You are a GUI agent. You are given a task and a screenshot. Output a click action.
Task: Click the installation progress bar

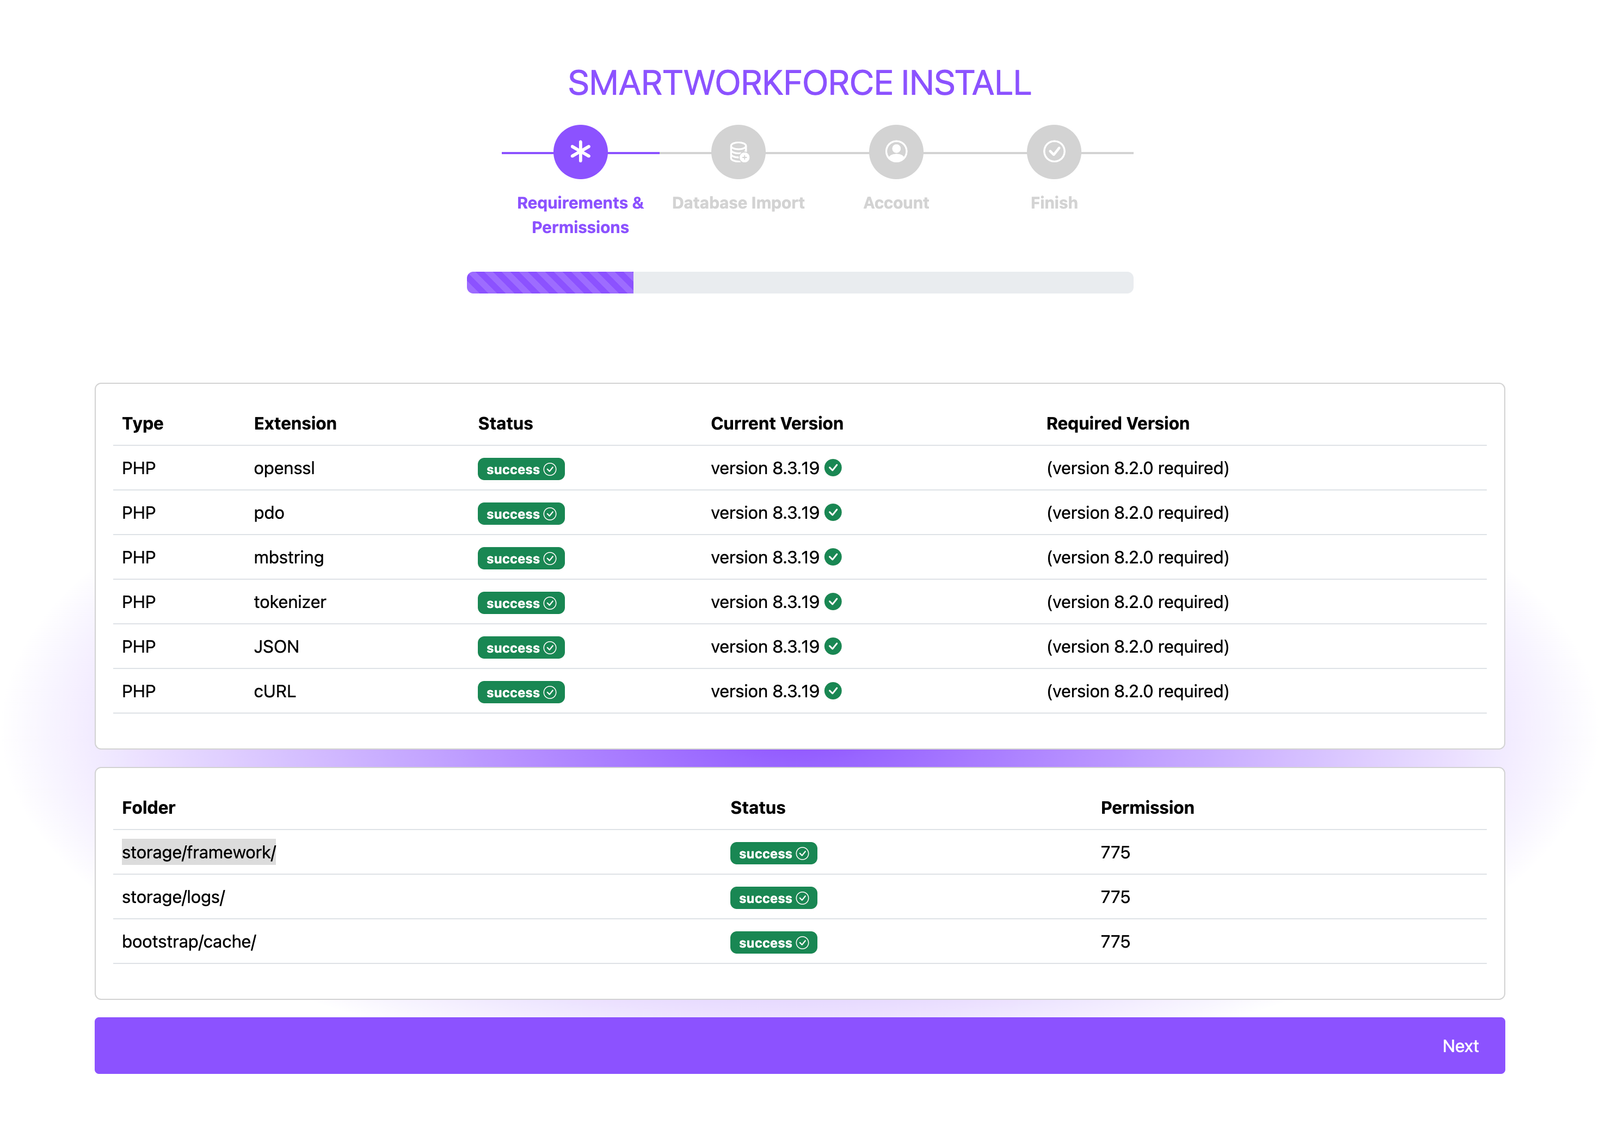[800, 283]
